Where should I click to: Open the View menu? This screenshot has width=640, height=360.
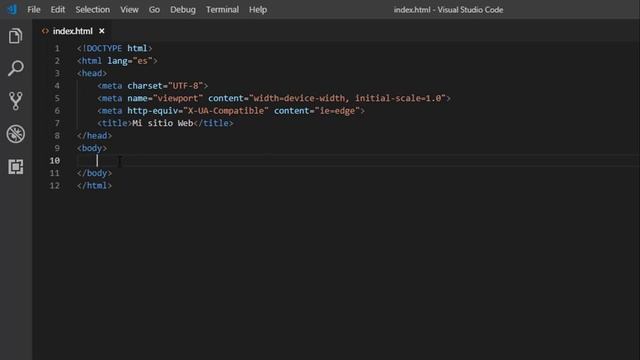coord(129,9)
